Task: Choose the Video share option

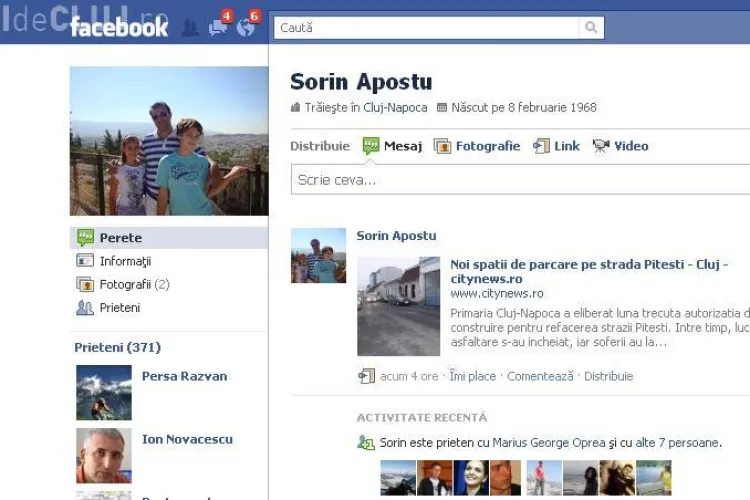Action: click(x=631, y=146)
